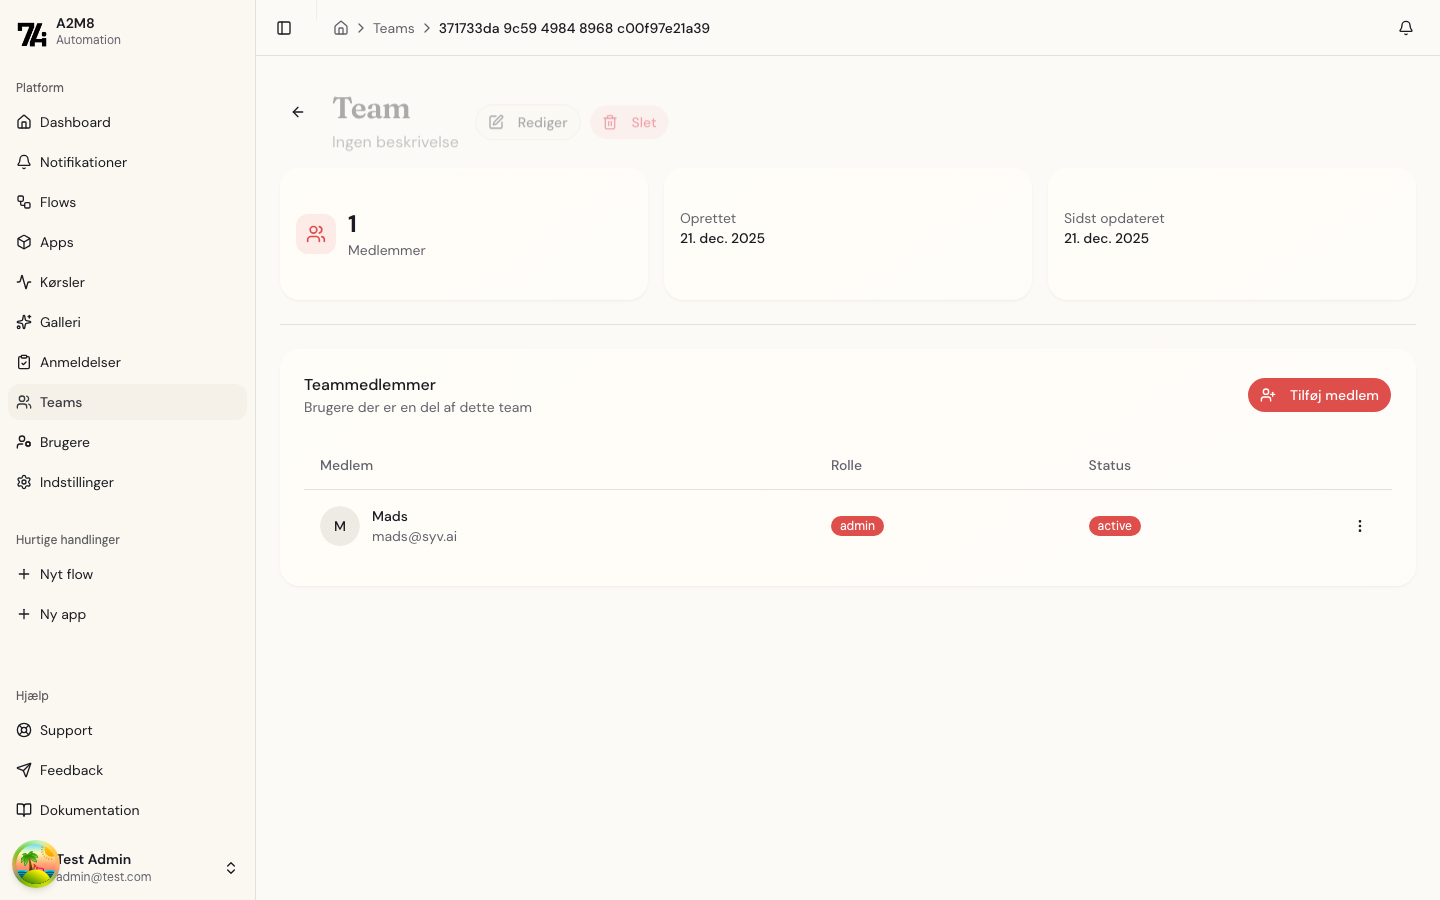Click the home breadcrumb icon
The image size is (1440, 900).
[x=341, y=28]
